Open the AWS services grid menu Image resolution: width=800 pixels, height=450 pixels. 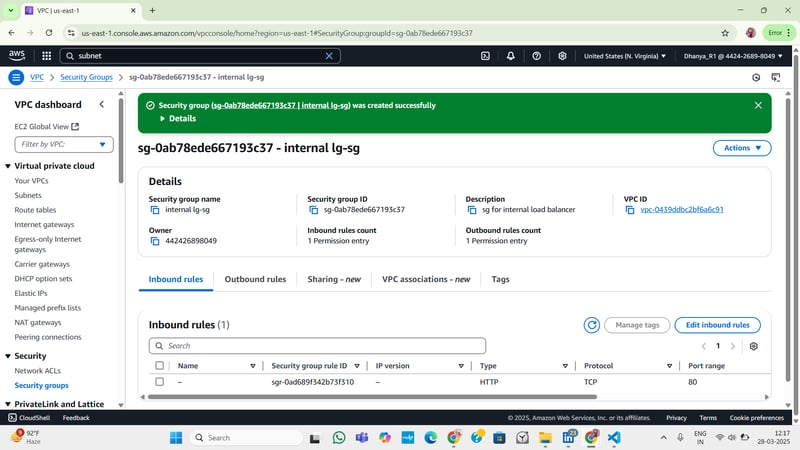point(46,56)
